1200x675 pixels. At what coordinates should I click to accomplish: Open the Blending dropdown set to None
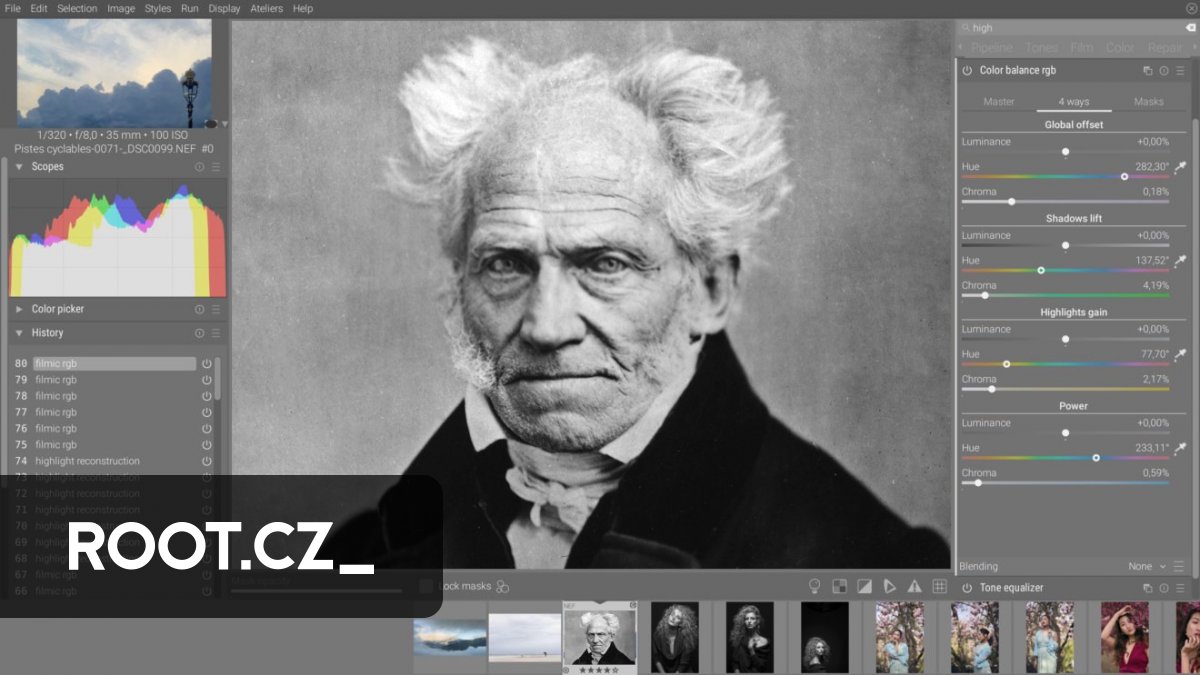pos(1140,566)
